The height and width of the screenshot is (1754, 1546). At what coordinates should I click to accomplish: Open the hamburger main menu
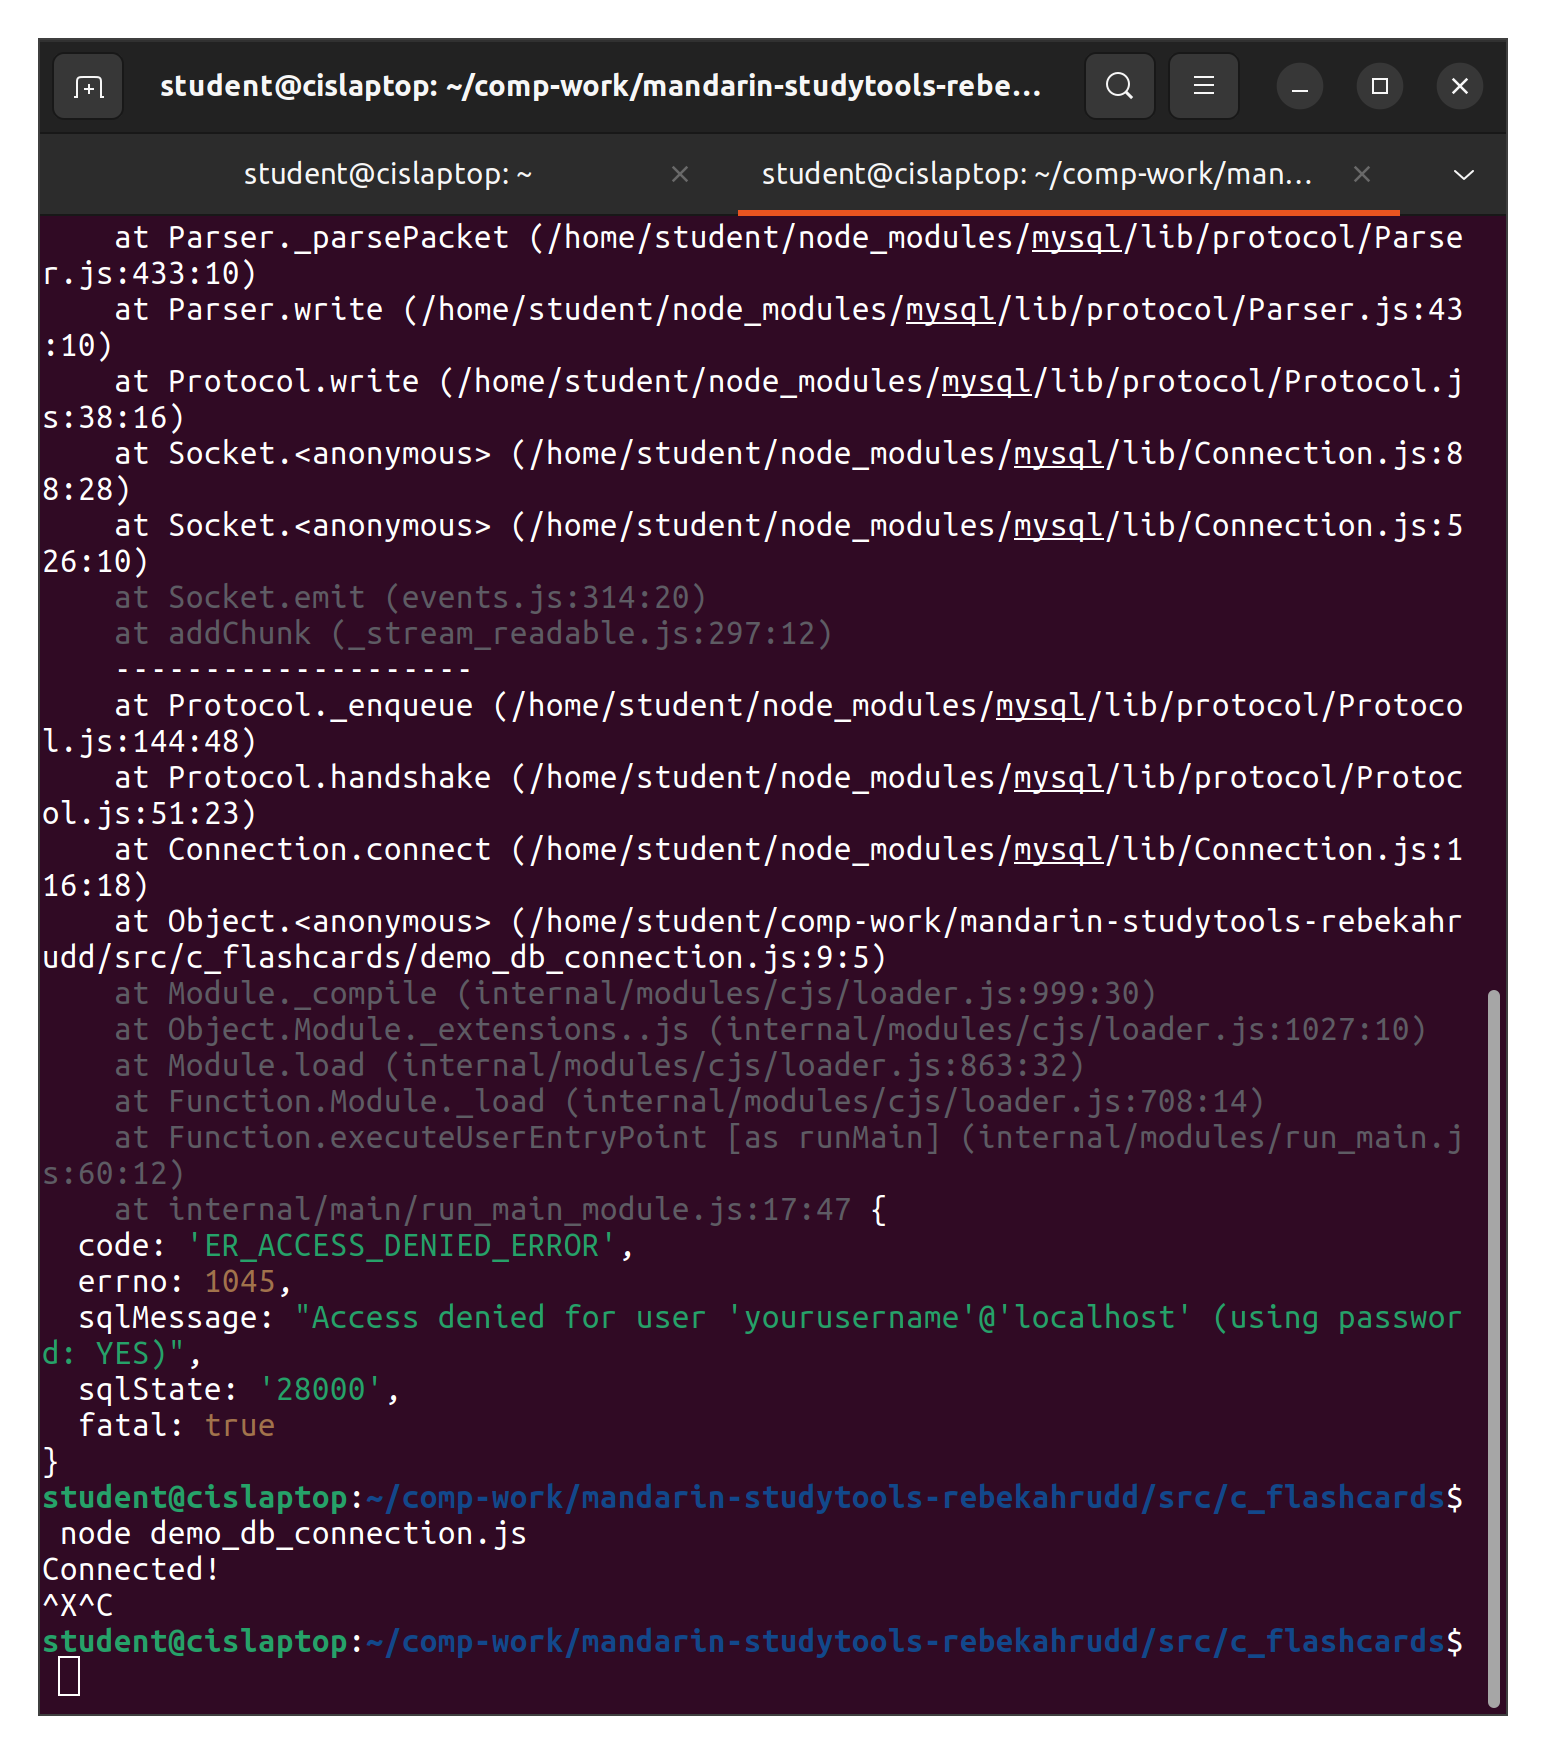coord(1204,87)
